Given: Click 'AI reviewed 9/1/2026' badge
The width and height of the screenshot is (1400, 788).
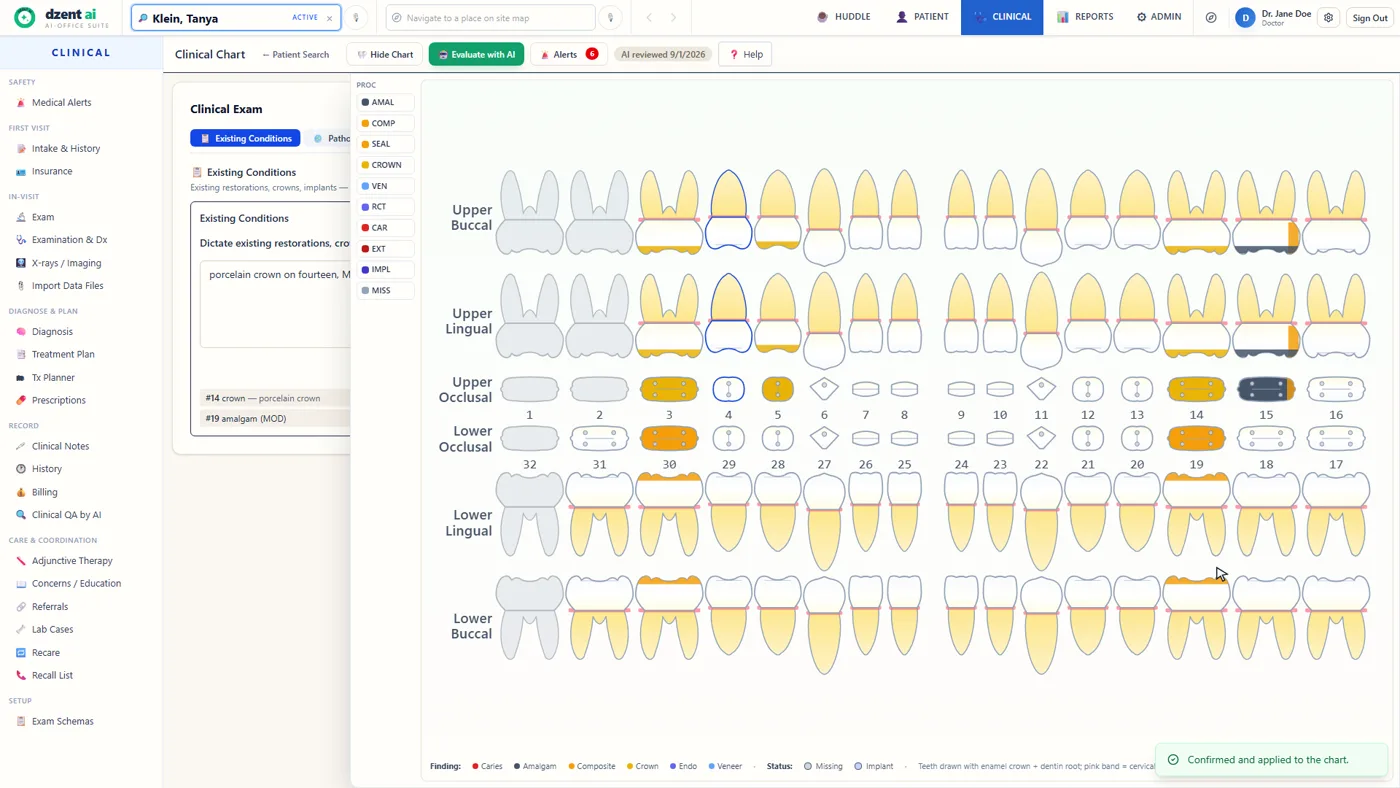Looking at the screenshot, I should pos(663,54).
